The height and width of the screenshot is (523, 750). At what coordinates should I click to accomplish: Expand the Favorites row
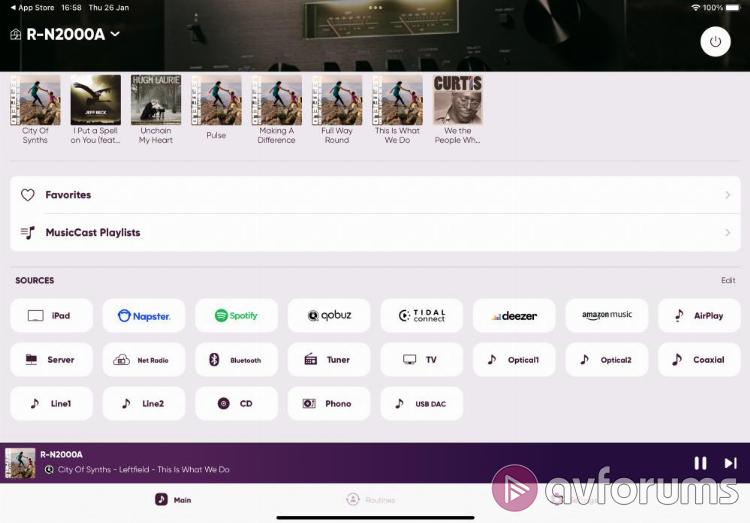[375, 195]
